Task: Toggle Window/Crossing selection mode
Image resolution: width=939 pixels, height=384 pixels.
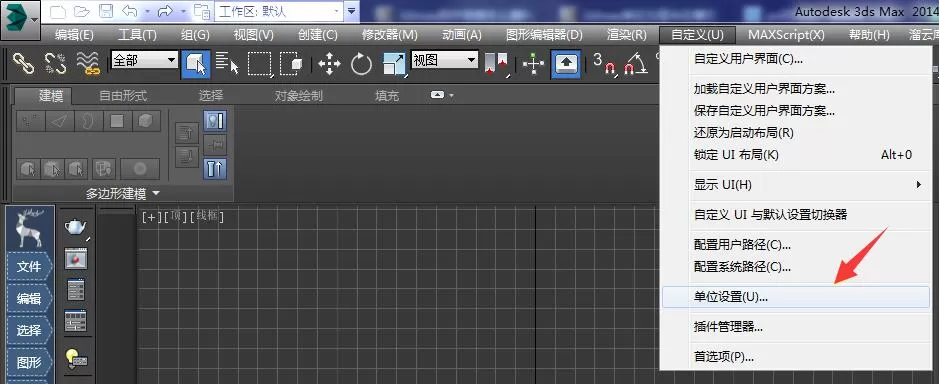Action: (x=291, y=64)
